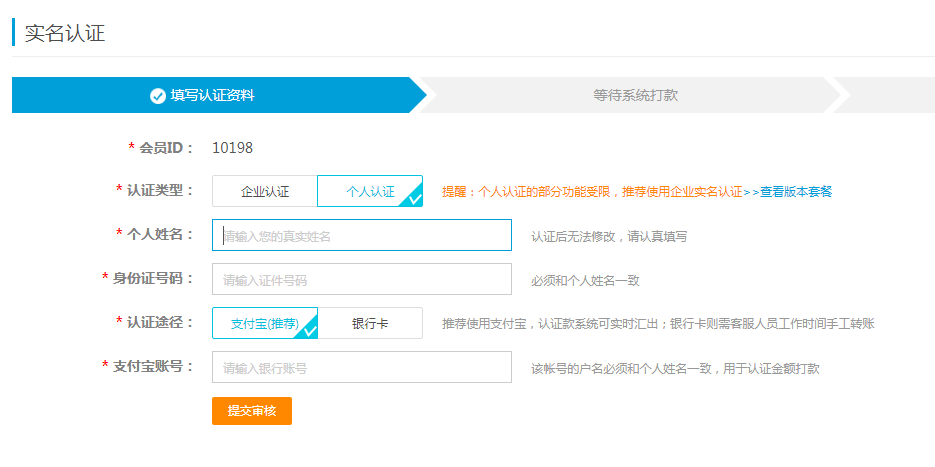Click into the 身份证号码 input box
Image resolution: width=935 pixels, height=467 pixels.
pos(361,279)
